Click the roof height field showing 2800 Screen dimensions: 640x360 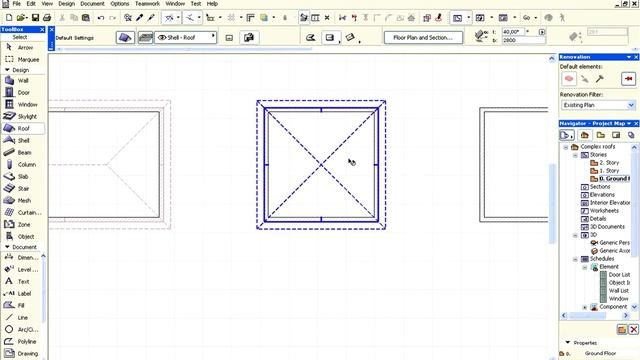pyautogui.click(x=523, y=40)
